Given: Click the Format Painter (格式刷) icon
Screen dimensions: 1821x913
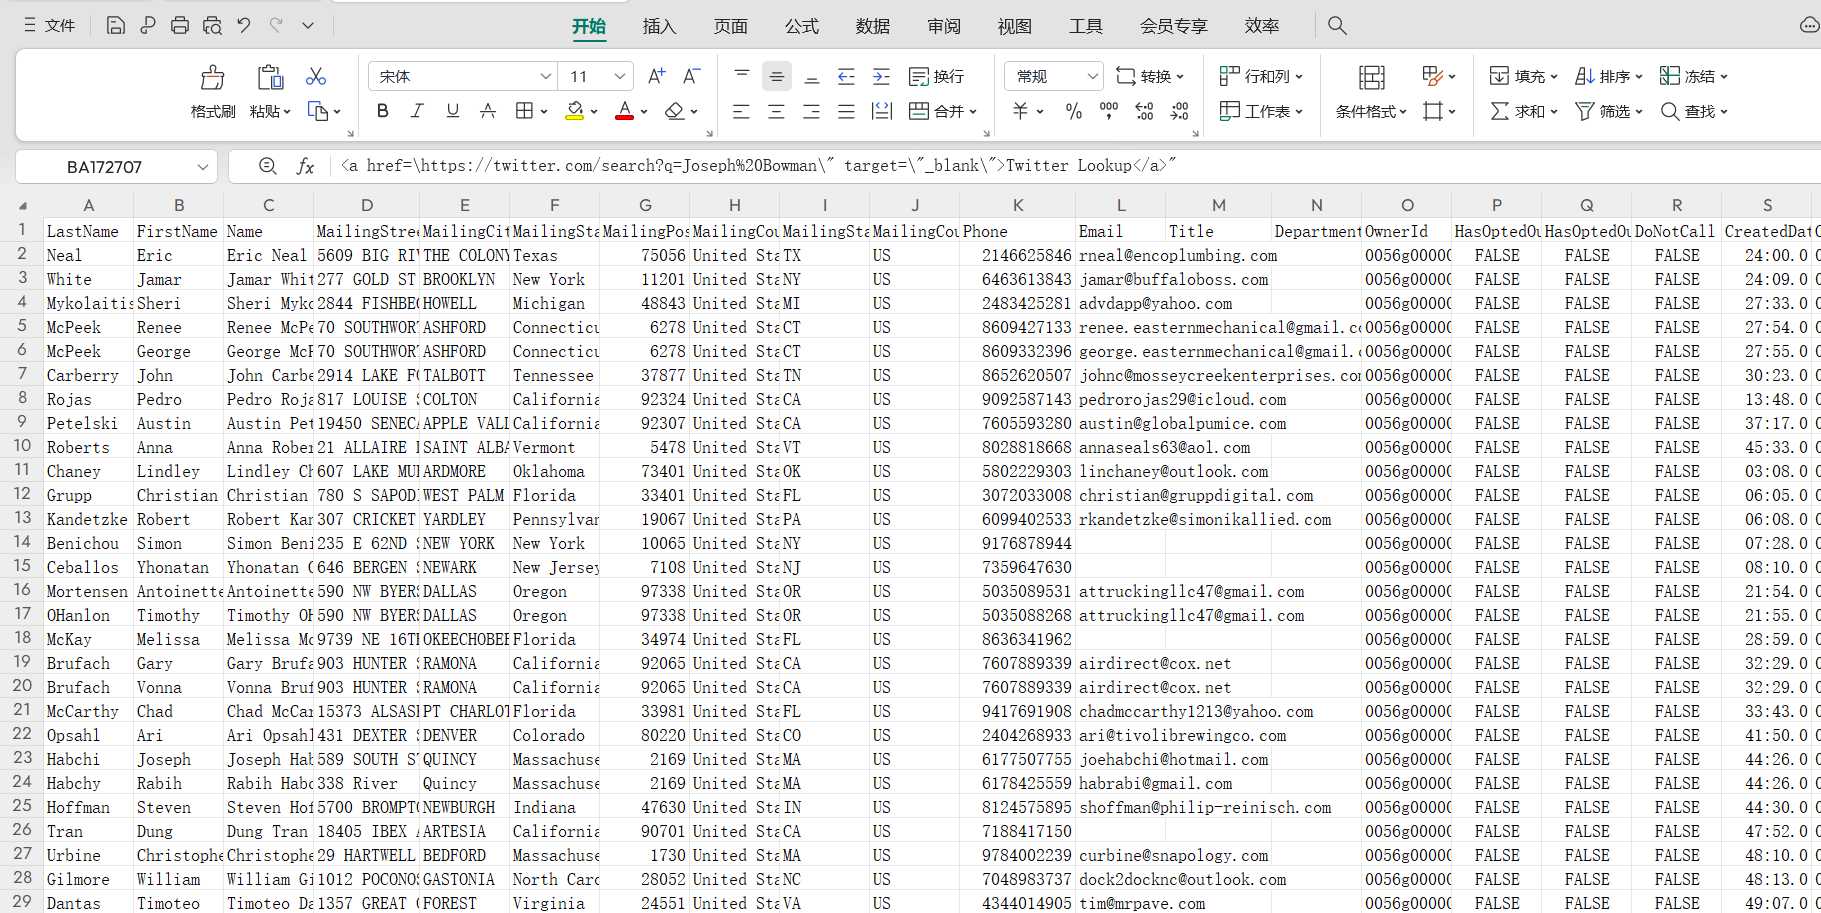Looking at the screenshot, I should point(213,77).
